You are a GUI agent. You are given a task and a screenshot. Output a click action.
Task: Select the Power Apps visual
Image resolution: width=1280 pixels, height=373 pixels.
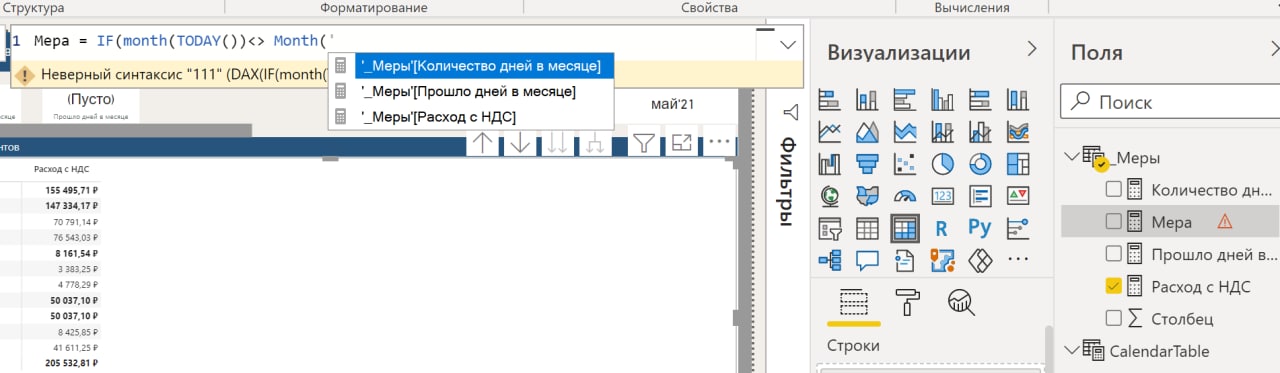tap(979, 260)
